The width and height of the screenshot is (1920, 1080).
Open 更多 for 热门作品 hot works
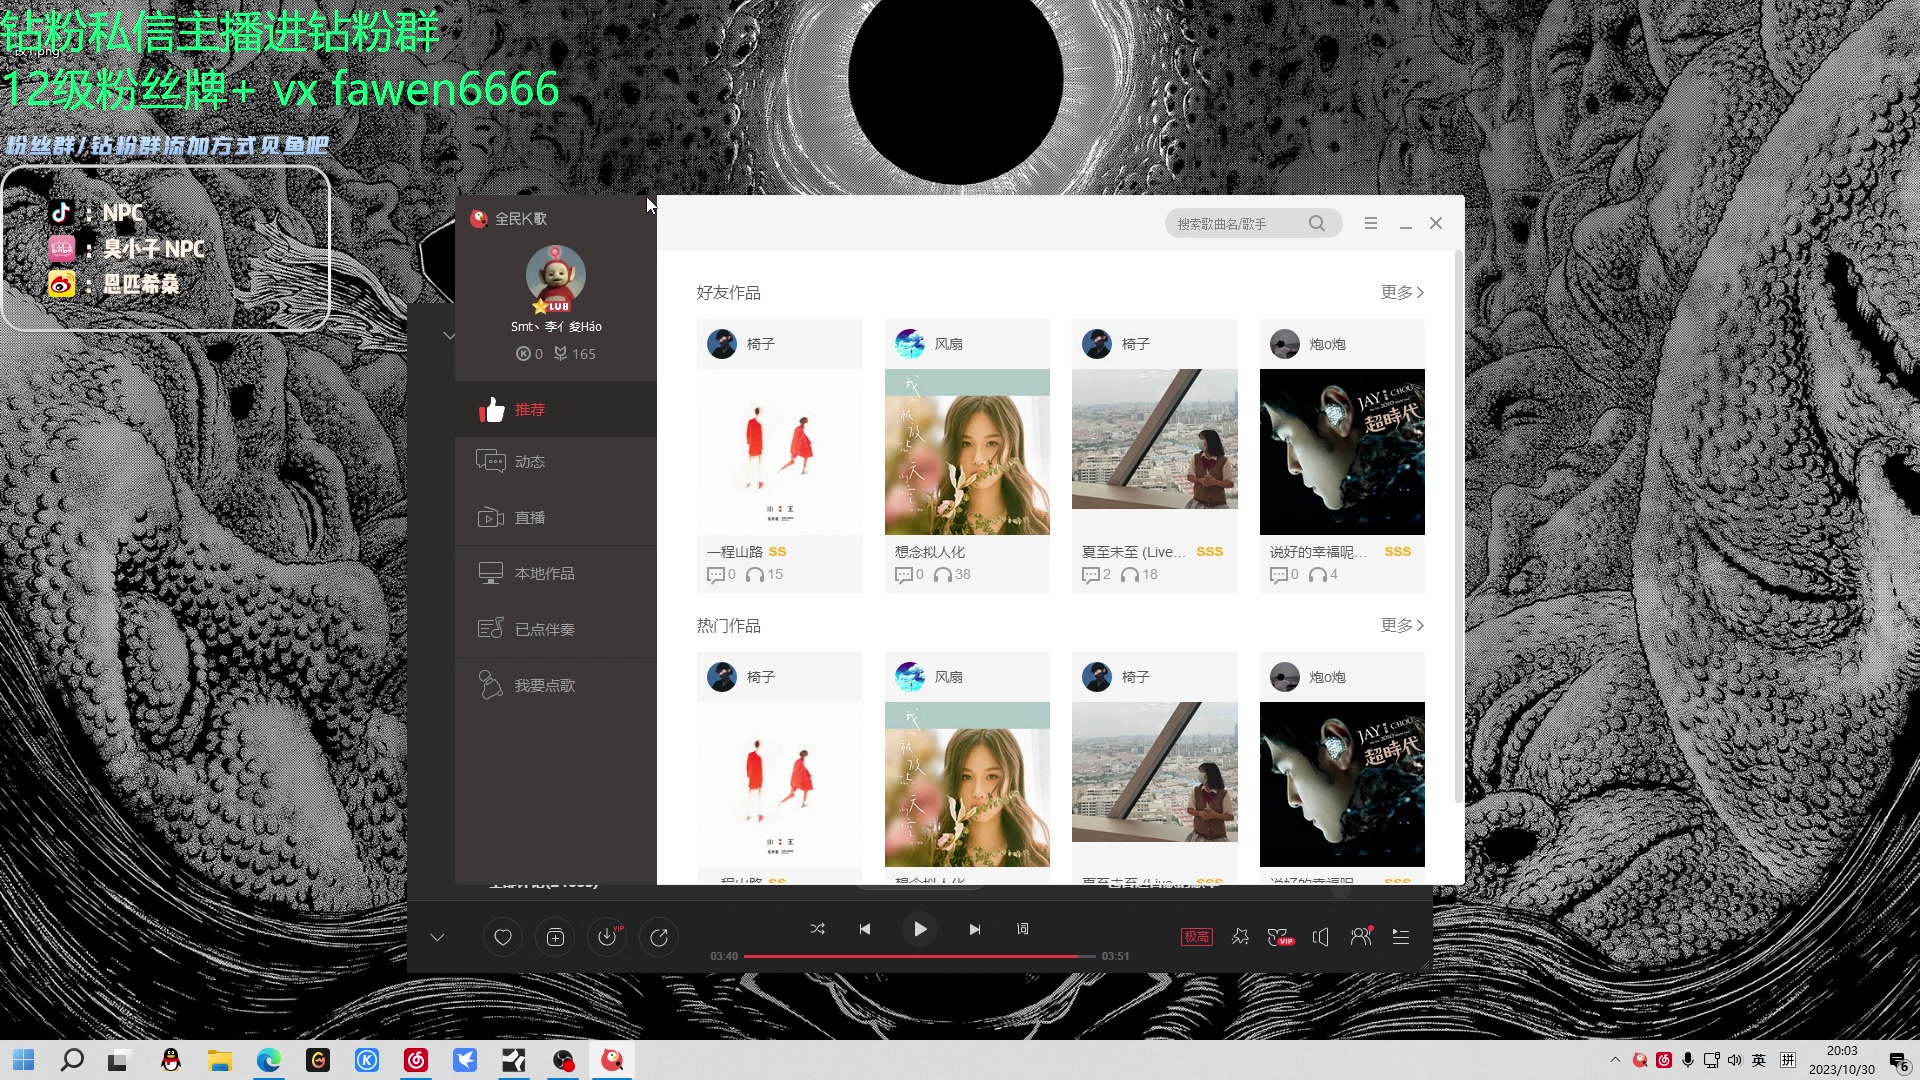[x=1401, y=625]
